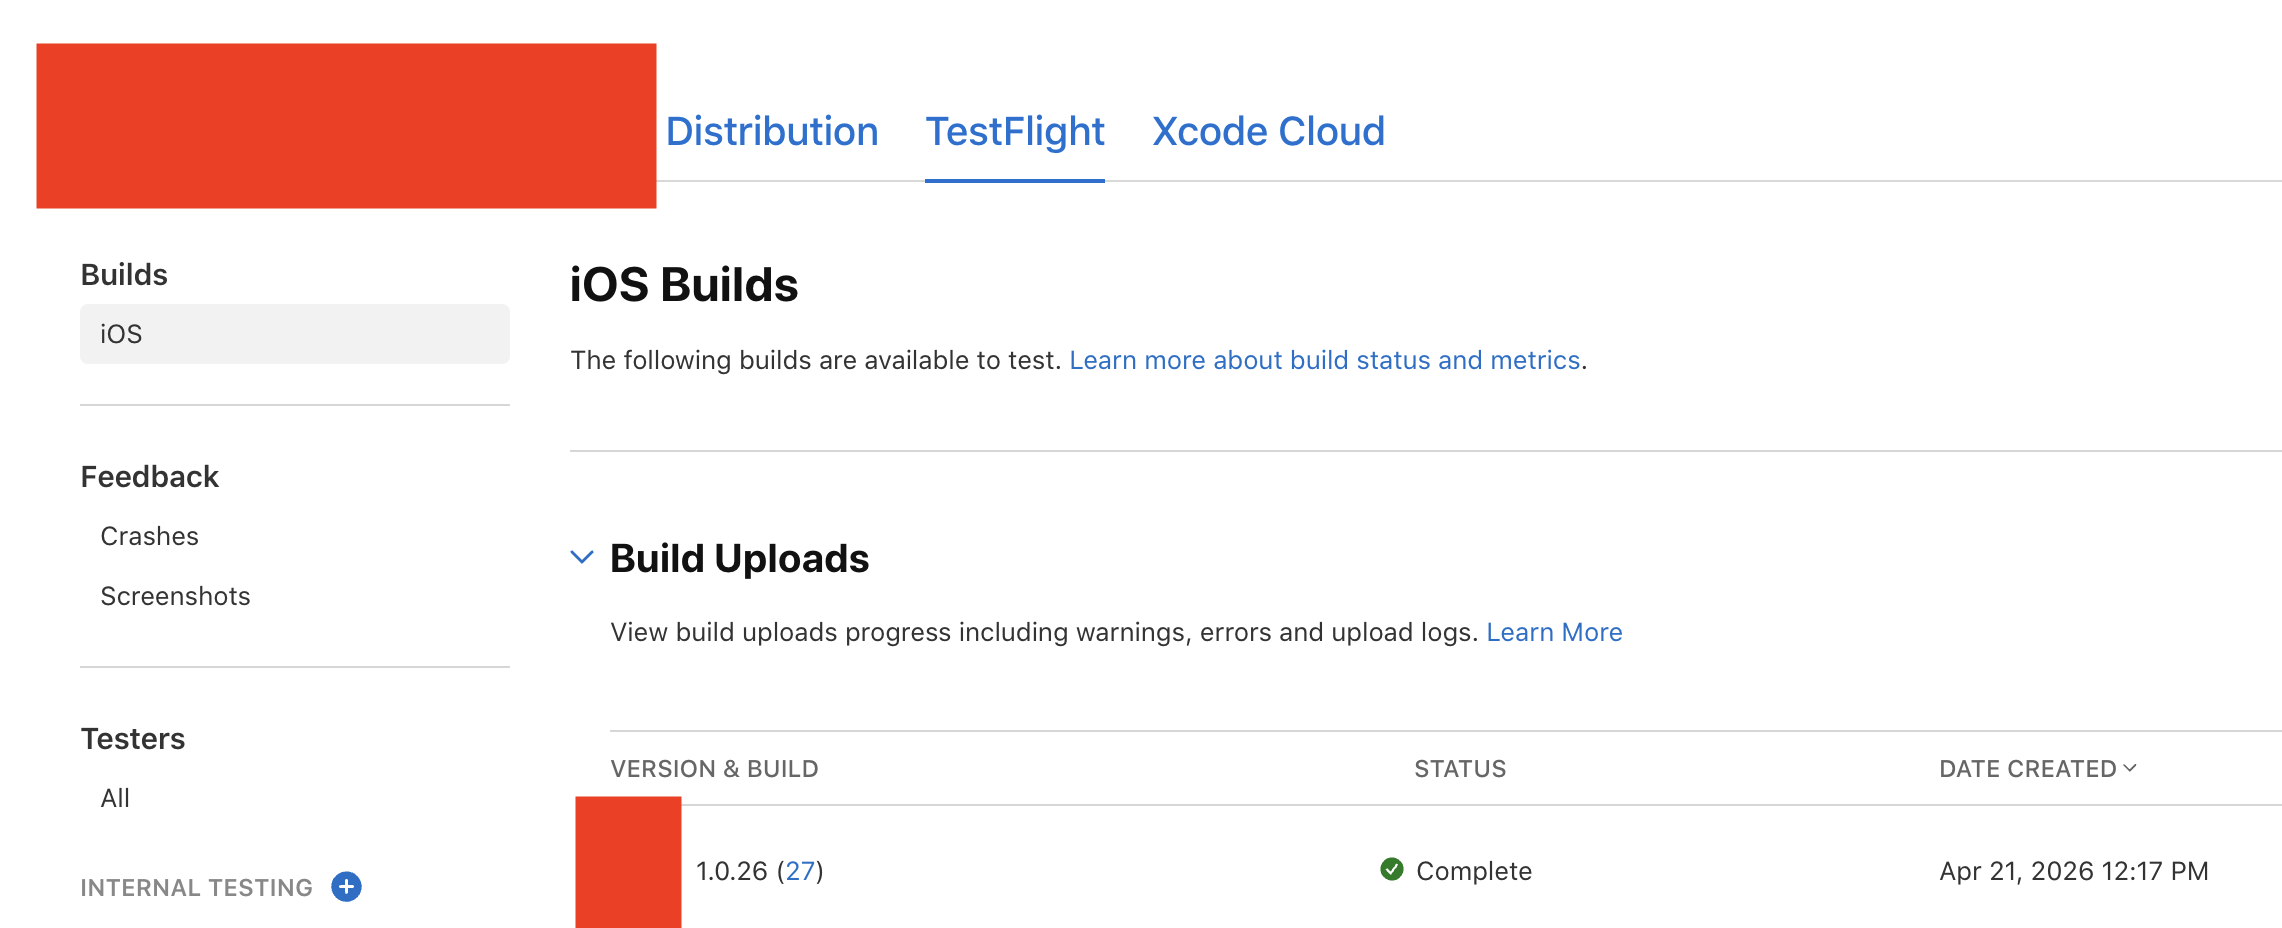Click the redacted app name header block
This screenshot has height=928, width=2282.
[346, 126]
